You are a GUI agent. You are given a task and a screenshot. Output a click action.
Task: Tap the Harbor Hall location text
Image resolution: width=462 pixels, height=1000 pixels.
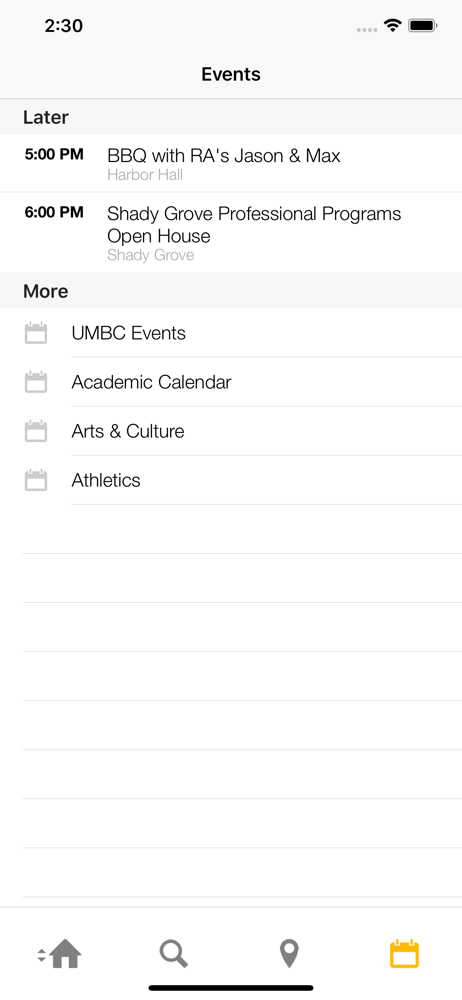click(x=145, y=175)
